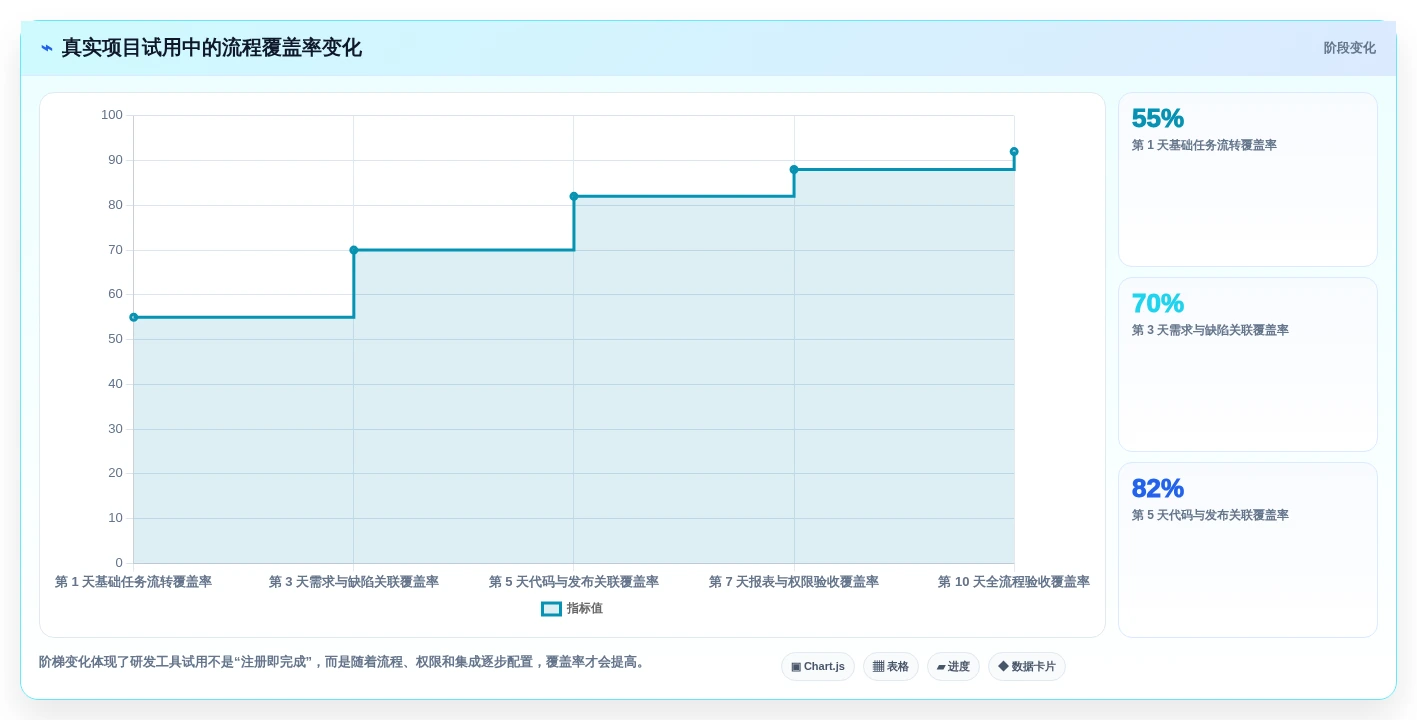Open the 55% stat card
This screenshot has width=1417, height=720.
1247,179
